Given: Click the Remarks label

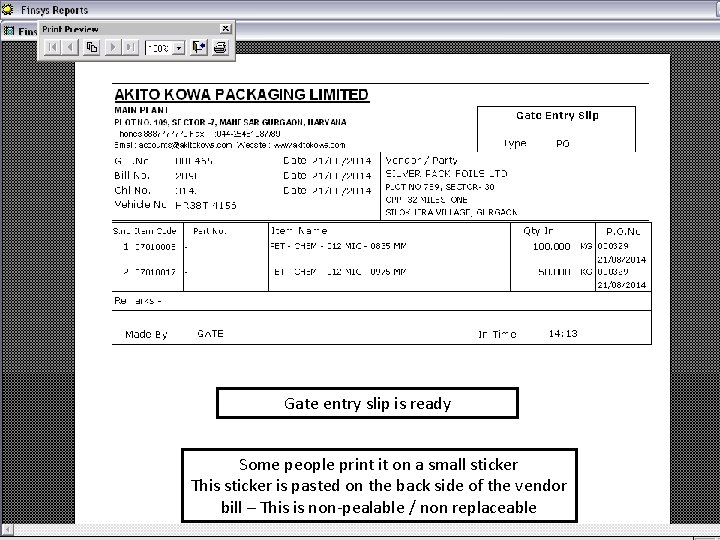Looking at the screenshot, I should coord(137,301).
